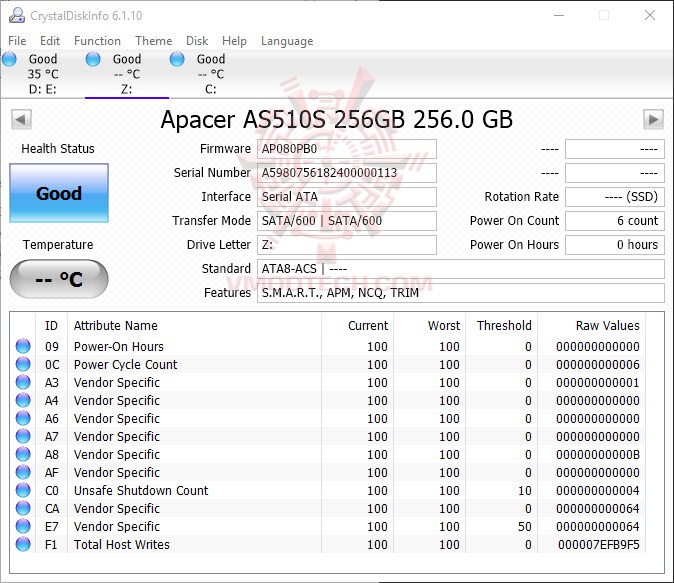Click the status orb beside Power Cycle Count
Screen dimensions: 674x583
pyautogui.click(x=23, y=365)
